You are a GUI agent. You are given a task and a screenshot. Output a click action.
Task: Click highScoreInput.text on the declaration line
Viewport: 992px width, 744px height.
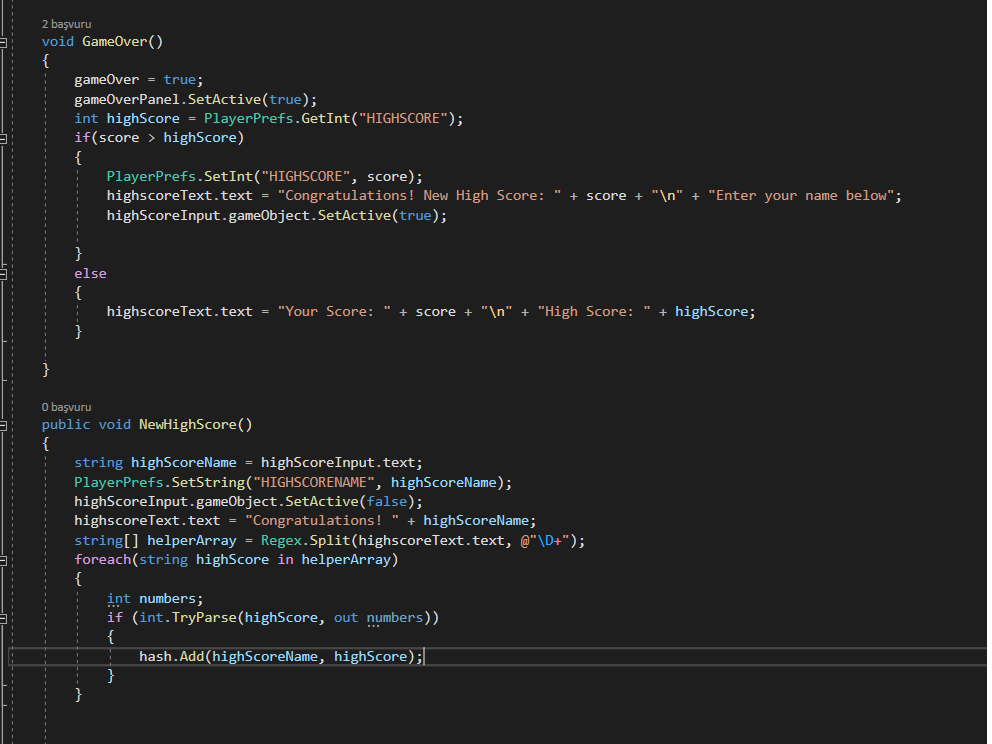tap(338, 463)
